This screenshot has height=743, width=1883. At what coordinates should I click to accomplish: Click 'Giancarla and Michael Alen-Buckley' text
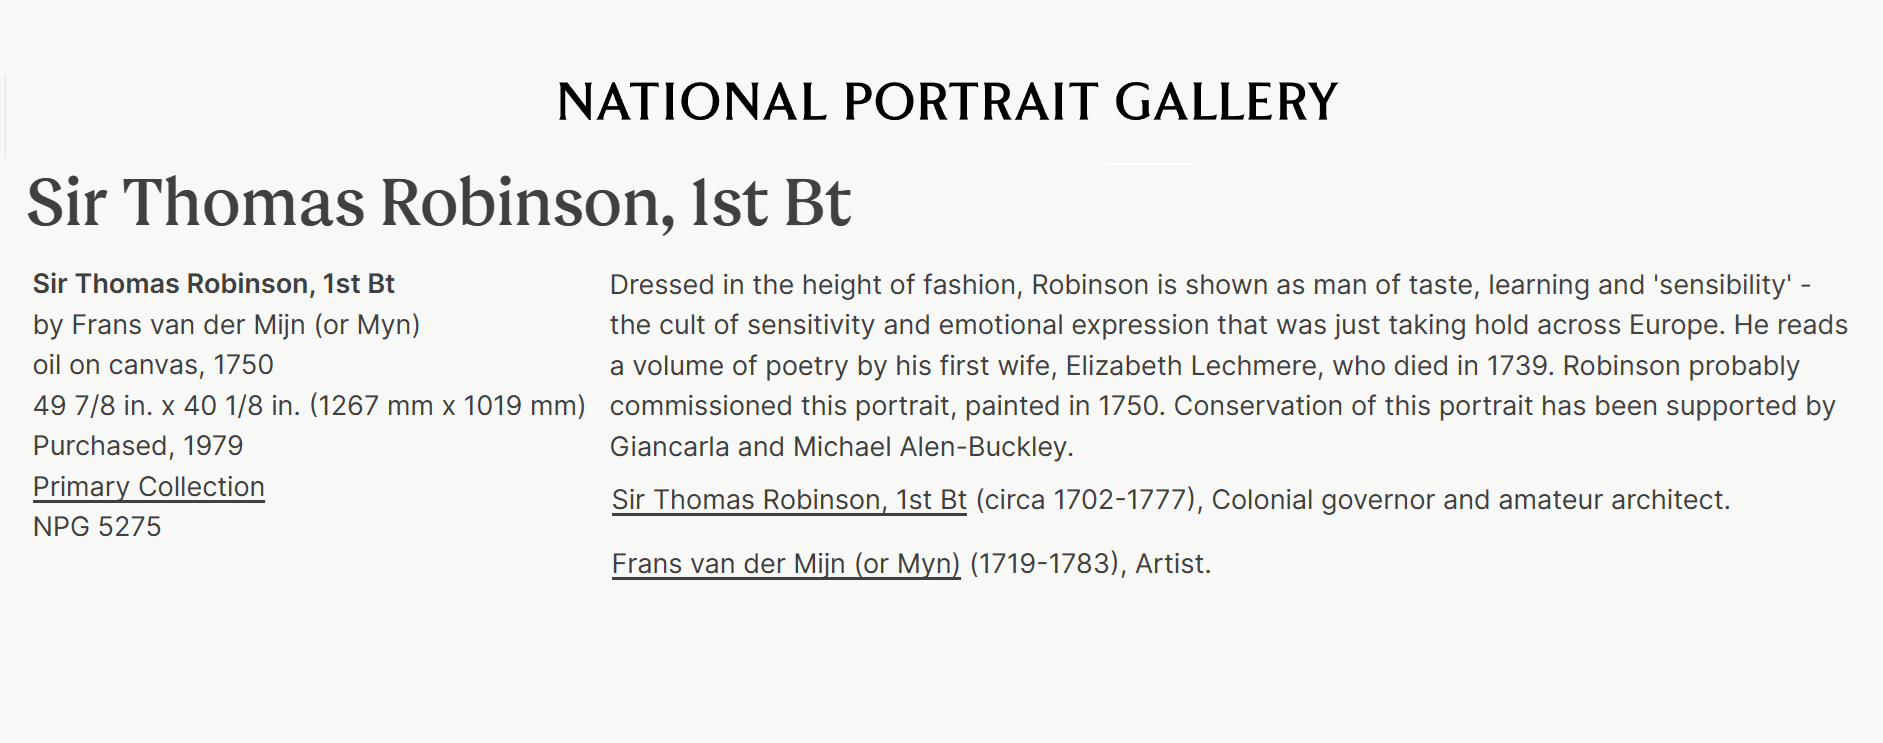(x=840, y=447)
